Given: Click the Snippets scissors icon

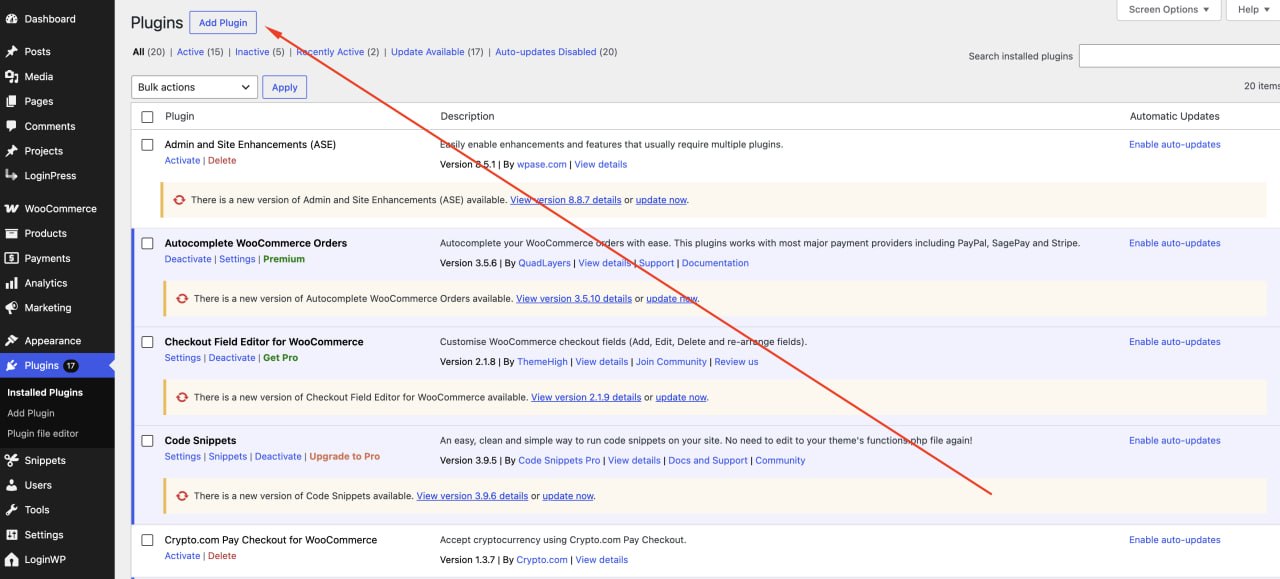Looking at the screenshot, I should (12, 461).
